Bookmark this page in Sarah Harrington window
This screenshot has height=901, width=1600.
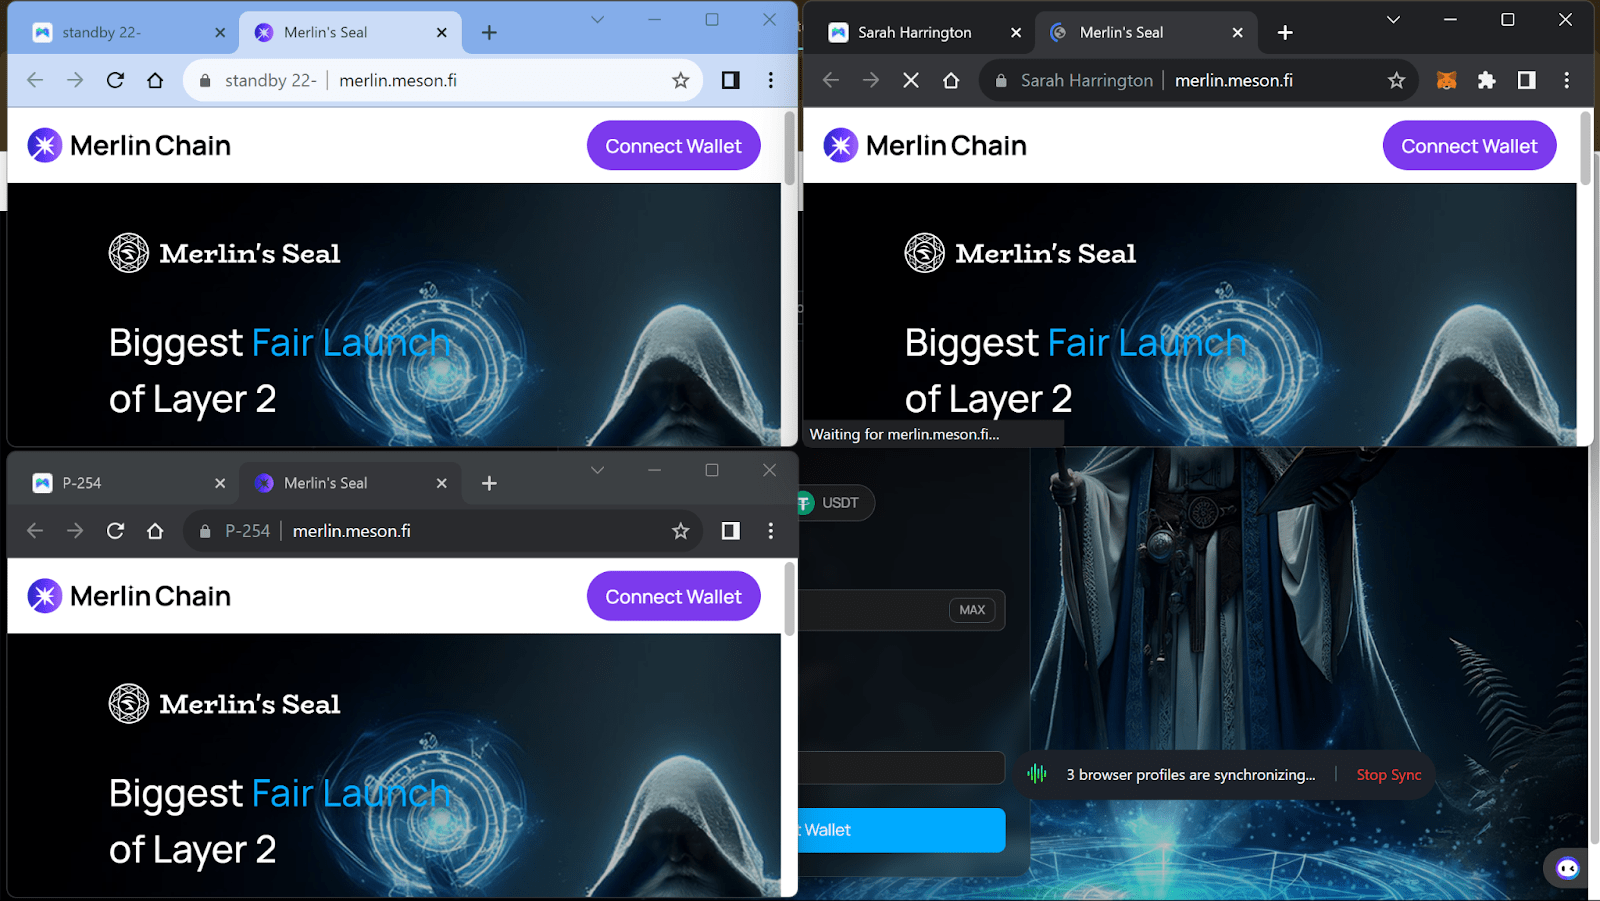tap(1397, 80)
